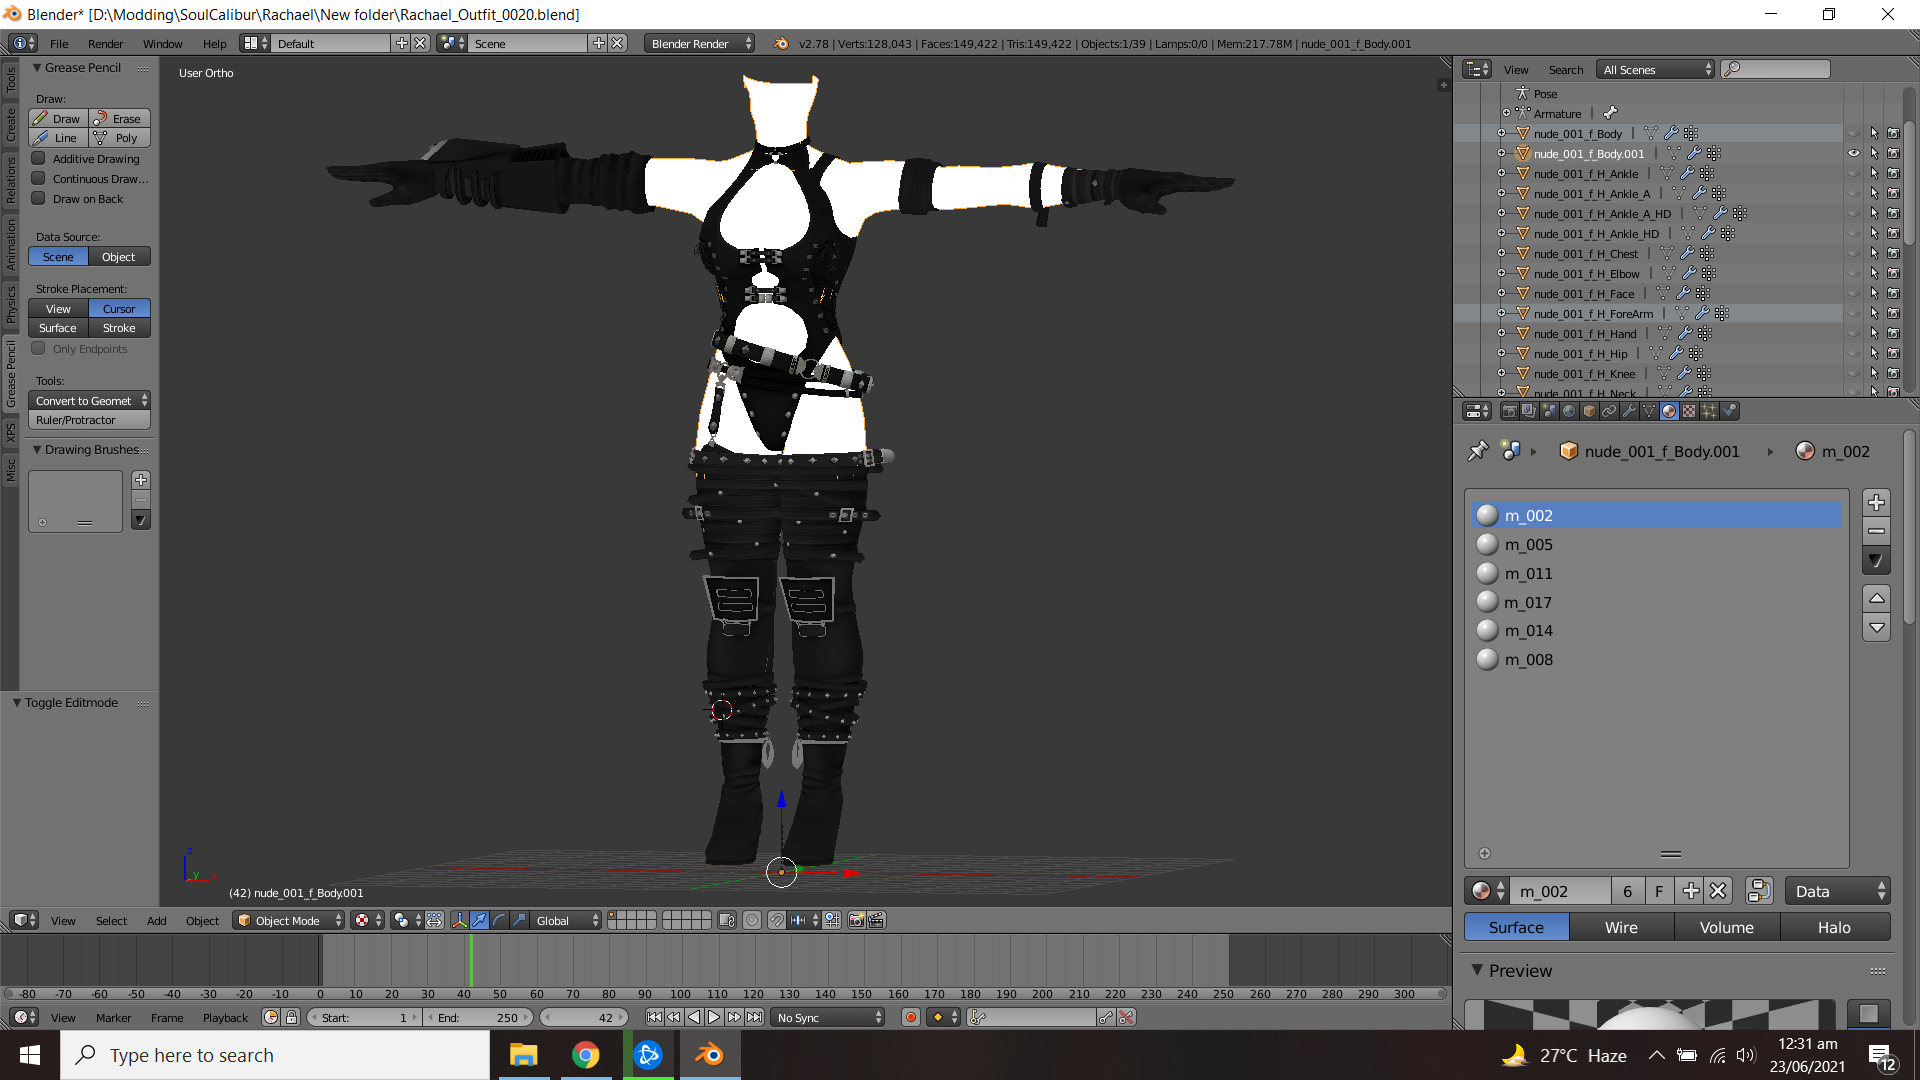1920x1080 pixels.
Task: Unlink the m_002 material datablock
Action: click(x=1718, y=891)
